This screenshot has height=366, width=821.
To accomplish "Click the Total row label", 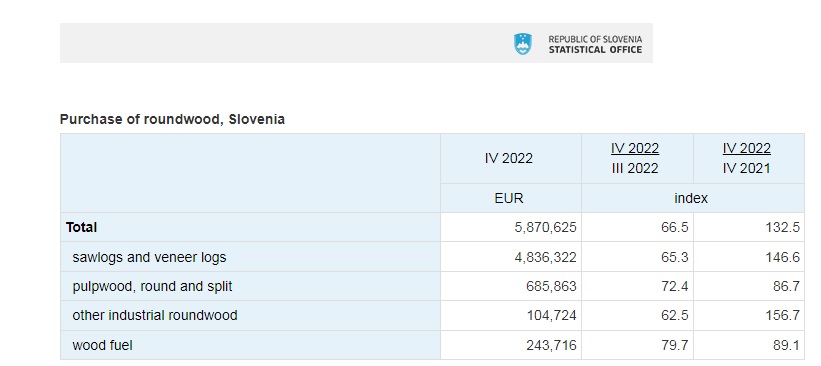I will (81, 227).
